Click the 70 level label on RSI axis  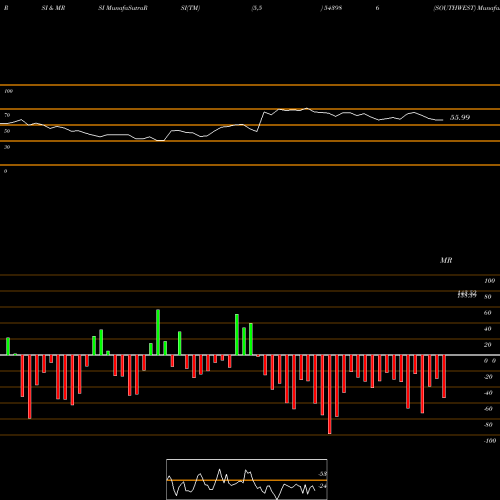coord(7,115)
